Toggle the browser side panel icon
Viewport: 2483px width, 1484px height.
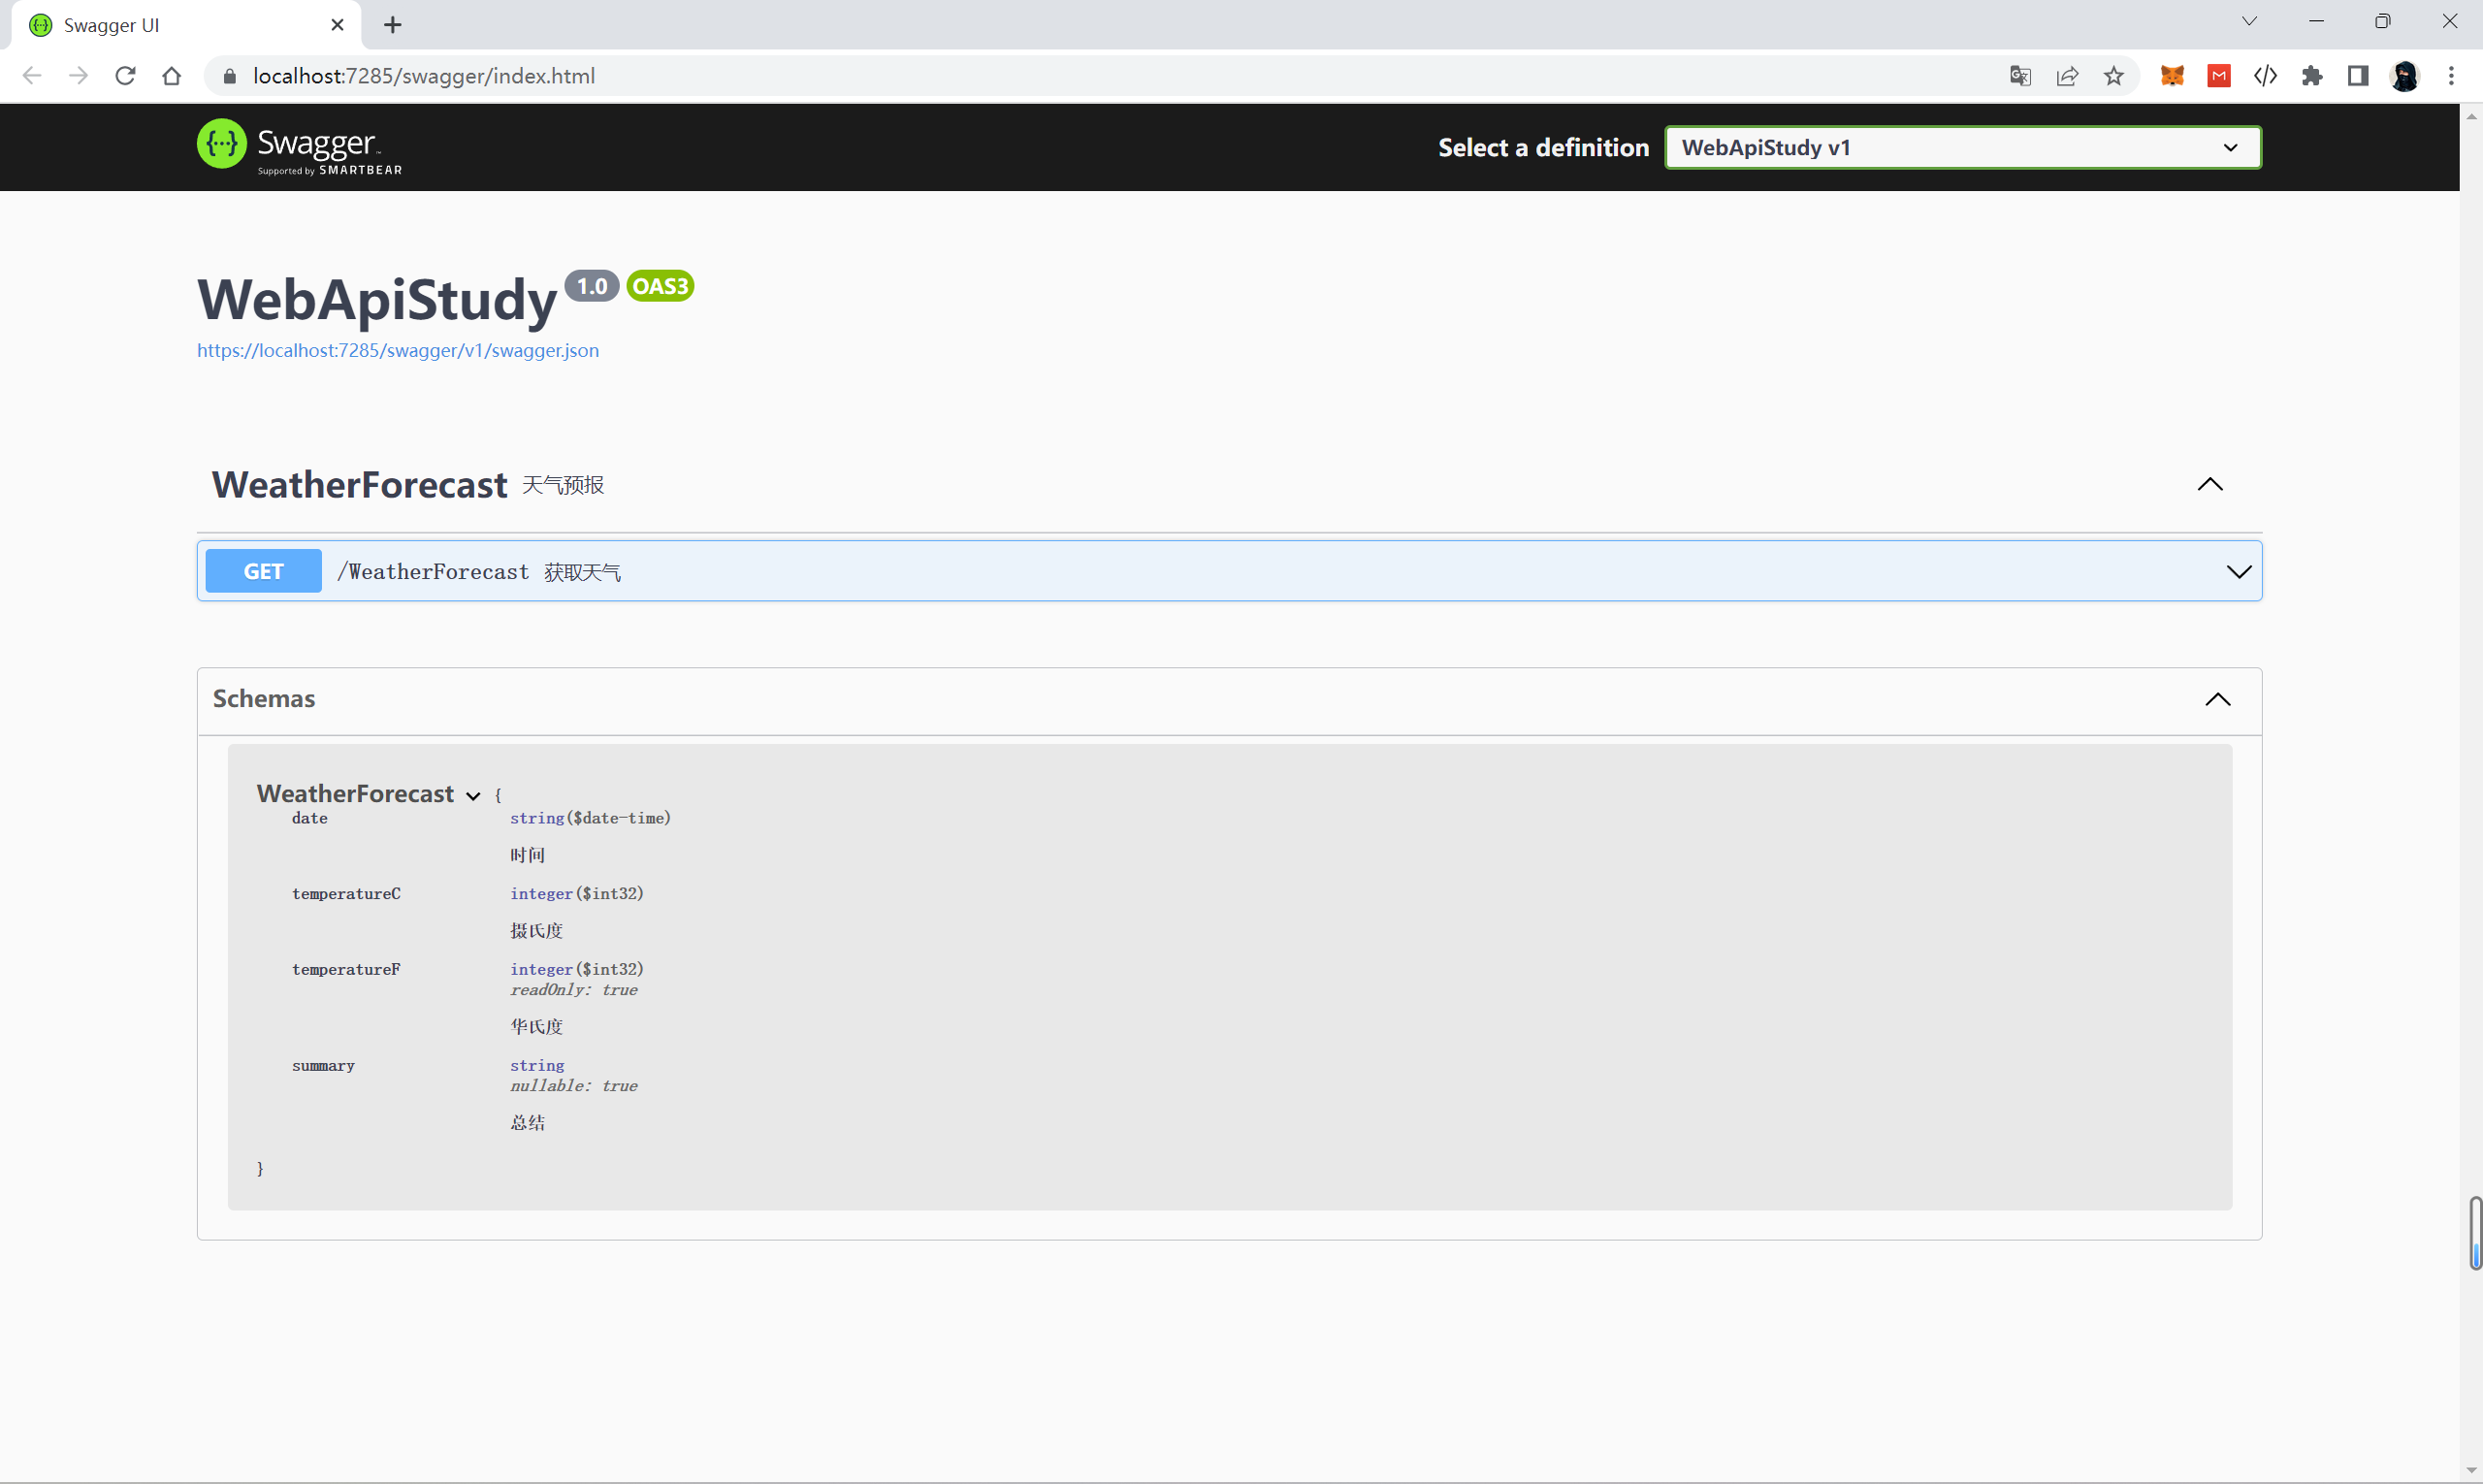point(2358,76)
